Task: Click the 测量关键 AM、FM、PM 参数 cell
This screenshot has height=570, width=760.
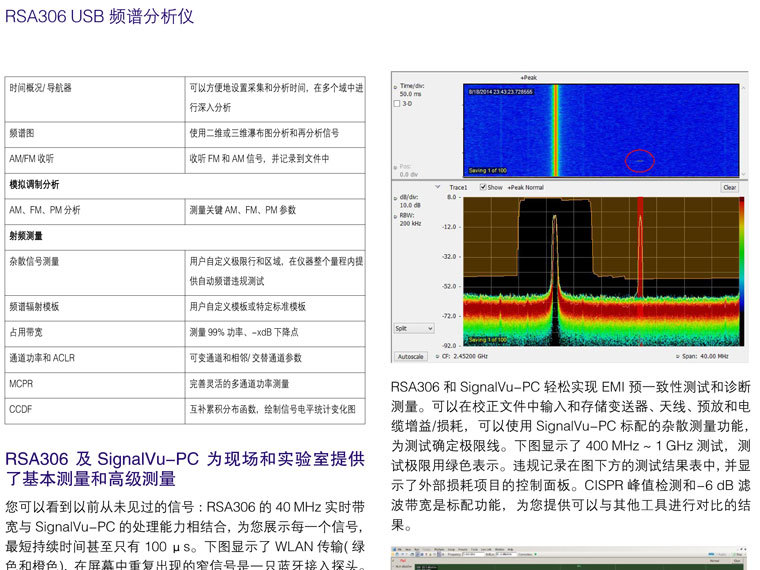Action: [x=275, y=212]
